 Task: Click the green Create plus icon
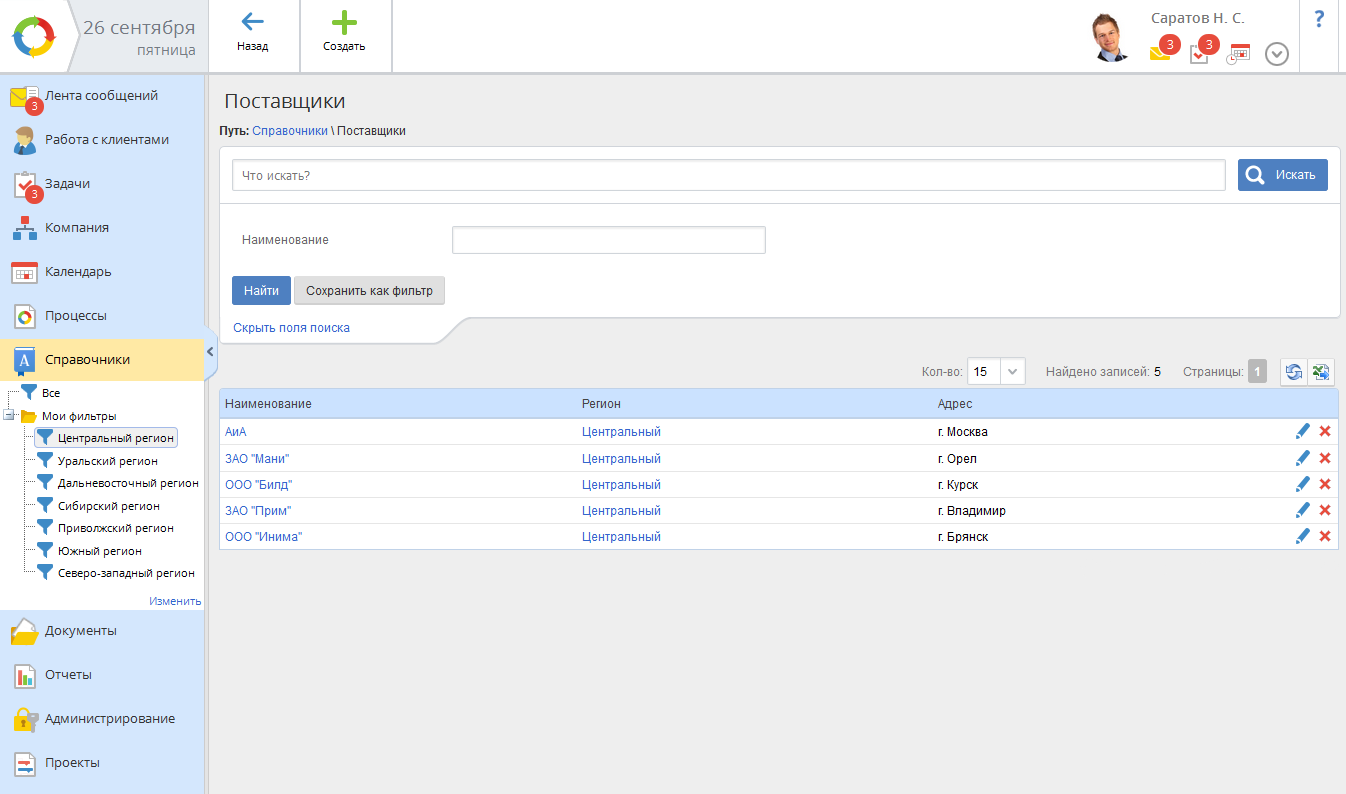pyautogui.click(x=344, y=23)
